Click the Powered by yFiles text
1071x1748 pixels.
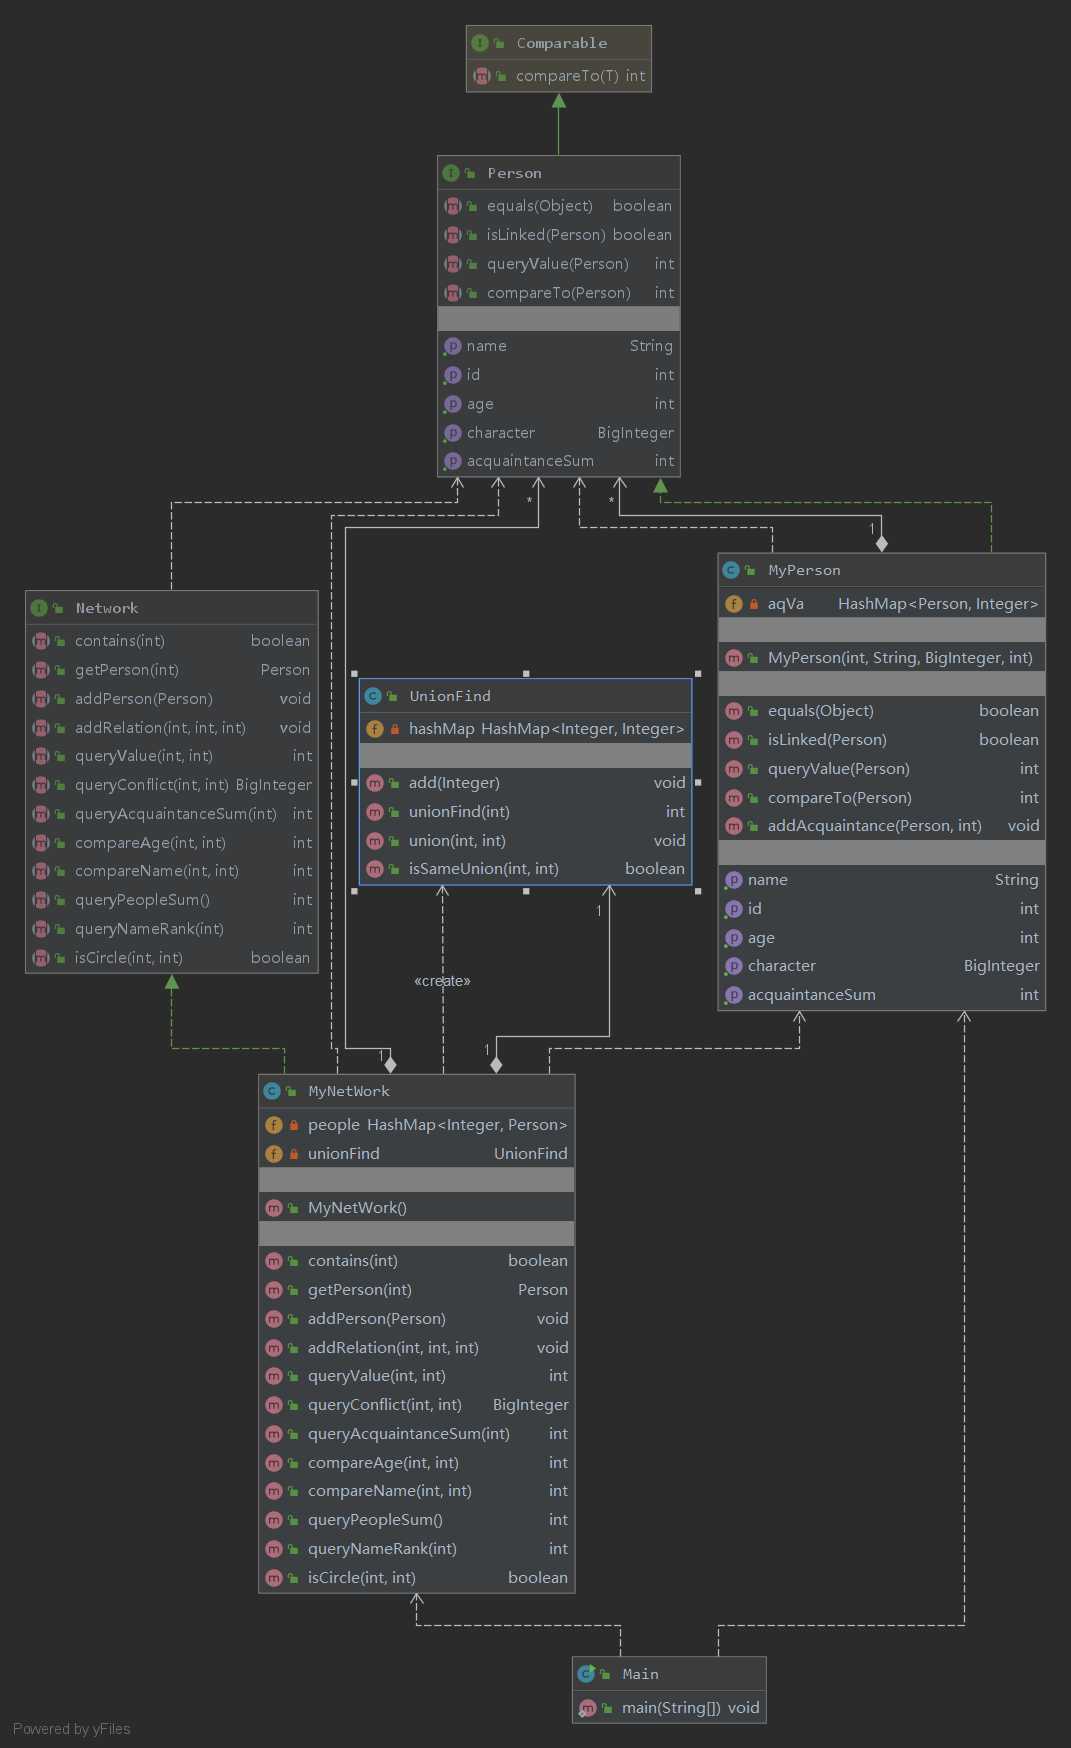(72, 1729)
